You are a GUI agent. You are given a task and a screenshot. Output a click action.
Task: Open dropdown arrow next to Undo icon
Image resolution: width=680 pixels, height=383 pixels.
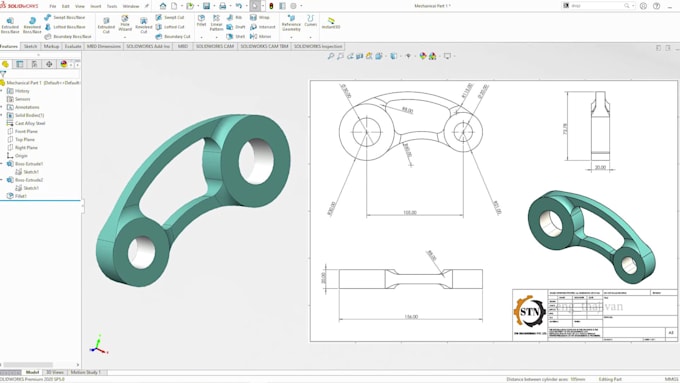point(246,6)
